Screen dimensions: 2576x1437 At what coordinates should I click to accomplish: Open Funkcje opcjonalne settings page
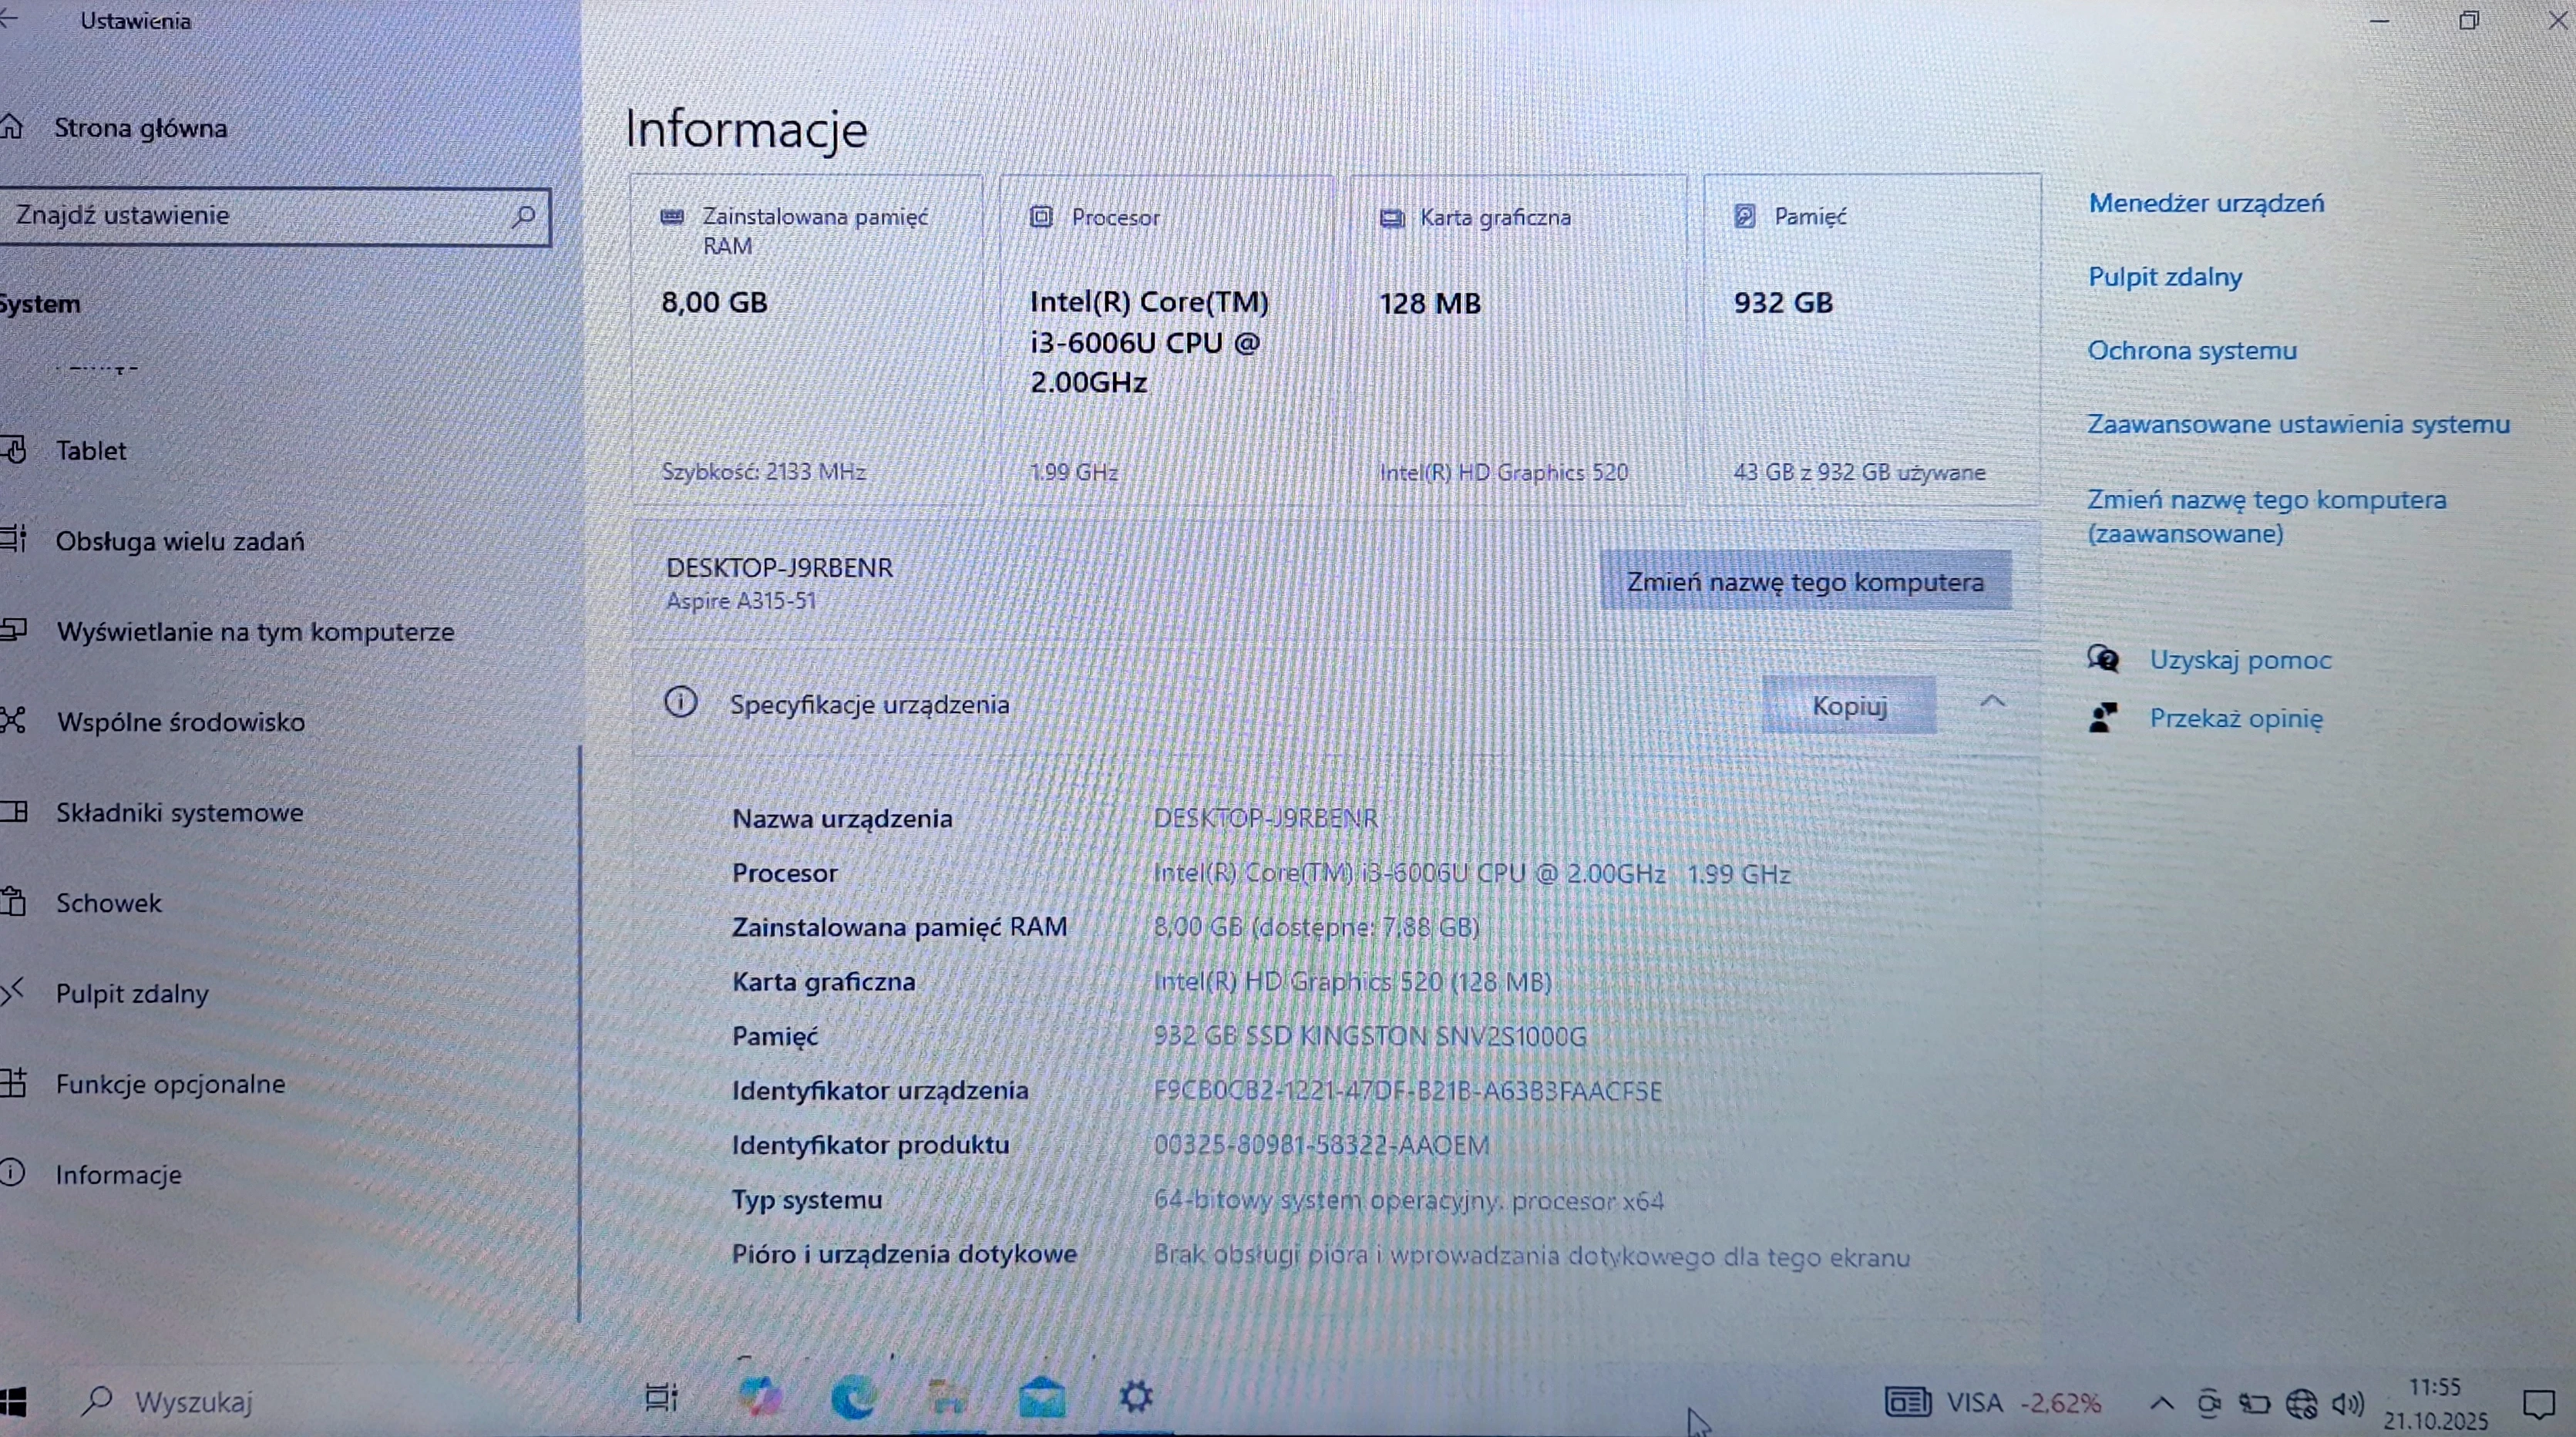pos(171,1083)
